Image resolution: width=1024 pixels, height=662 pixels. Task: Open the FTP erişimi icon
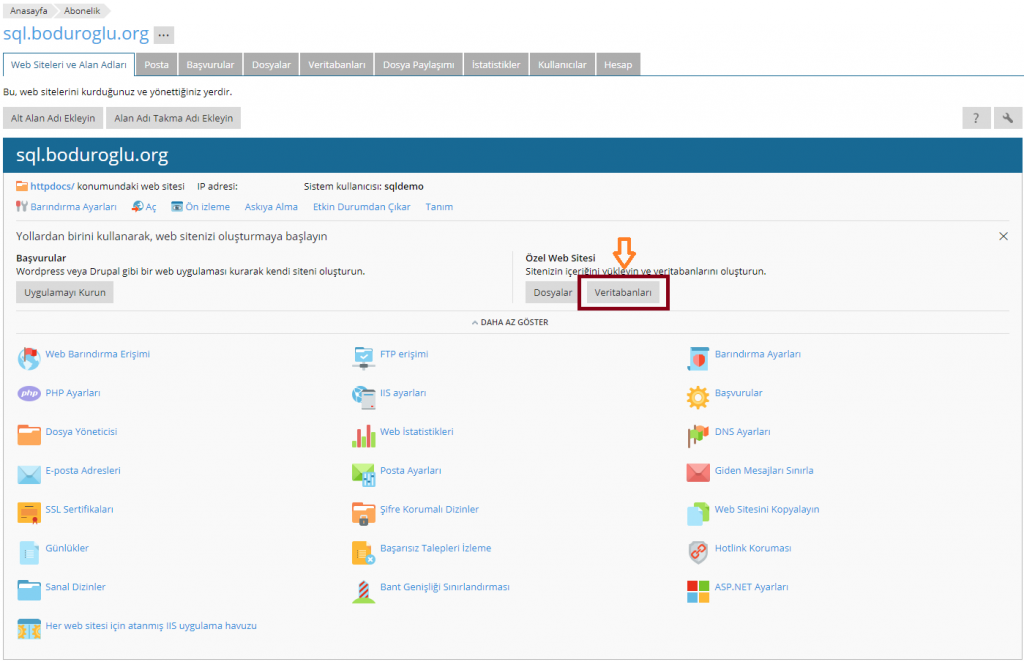point(363,356)
